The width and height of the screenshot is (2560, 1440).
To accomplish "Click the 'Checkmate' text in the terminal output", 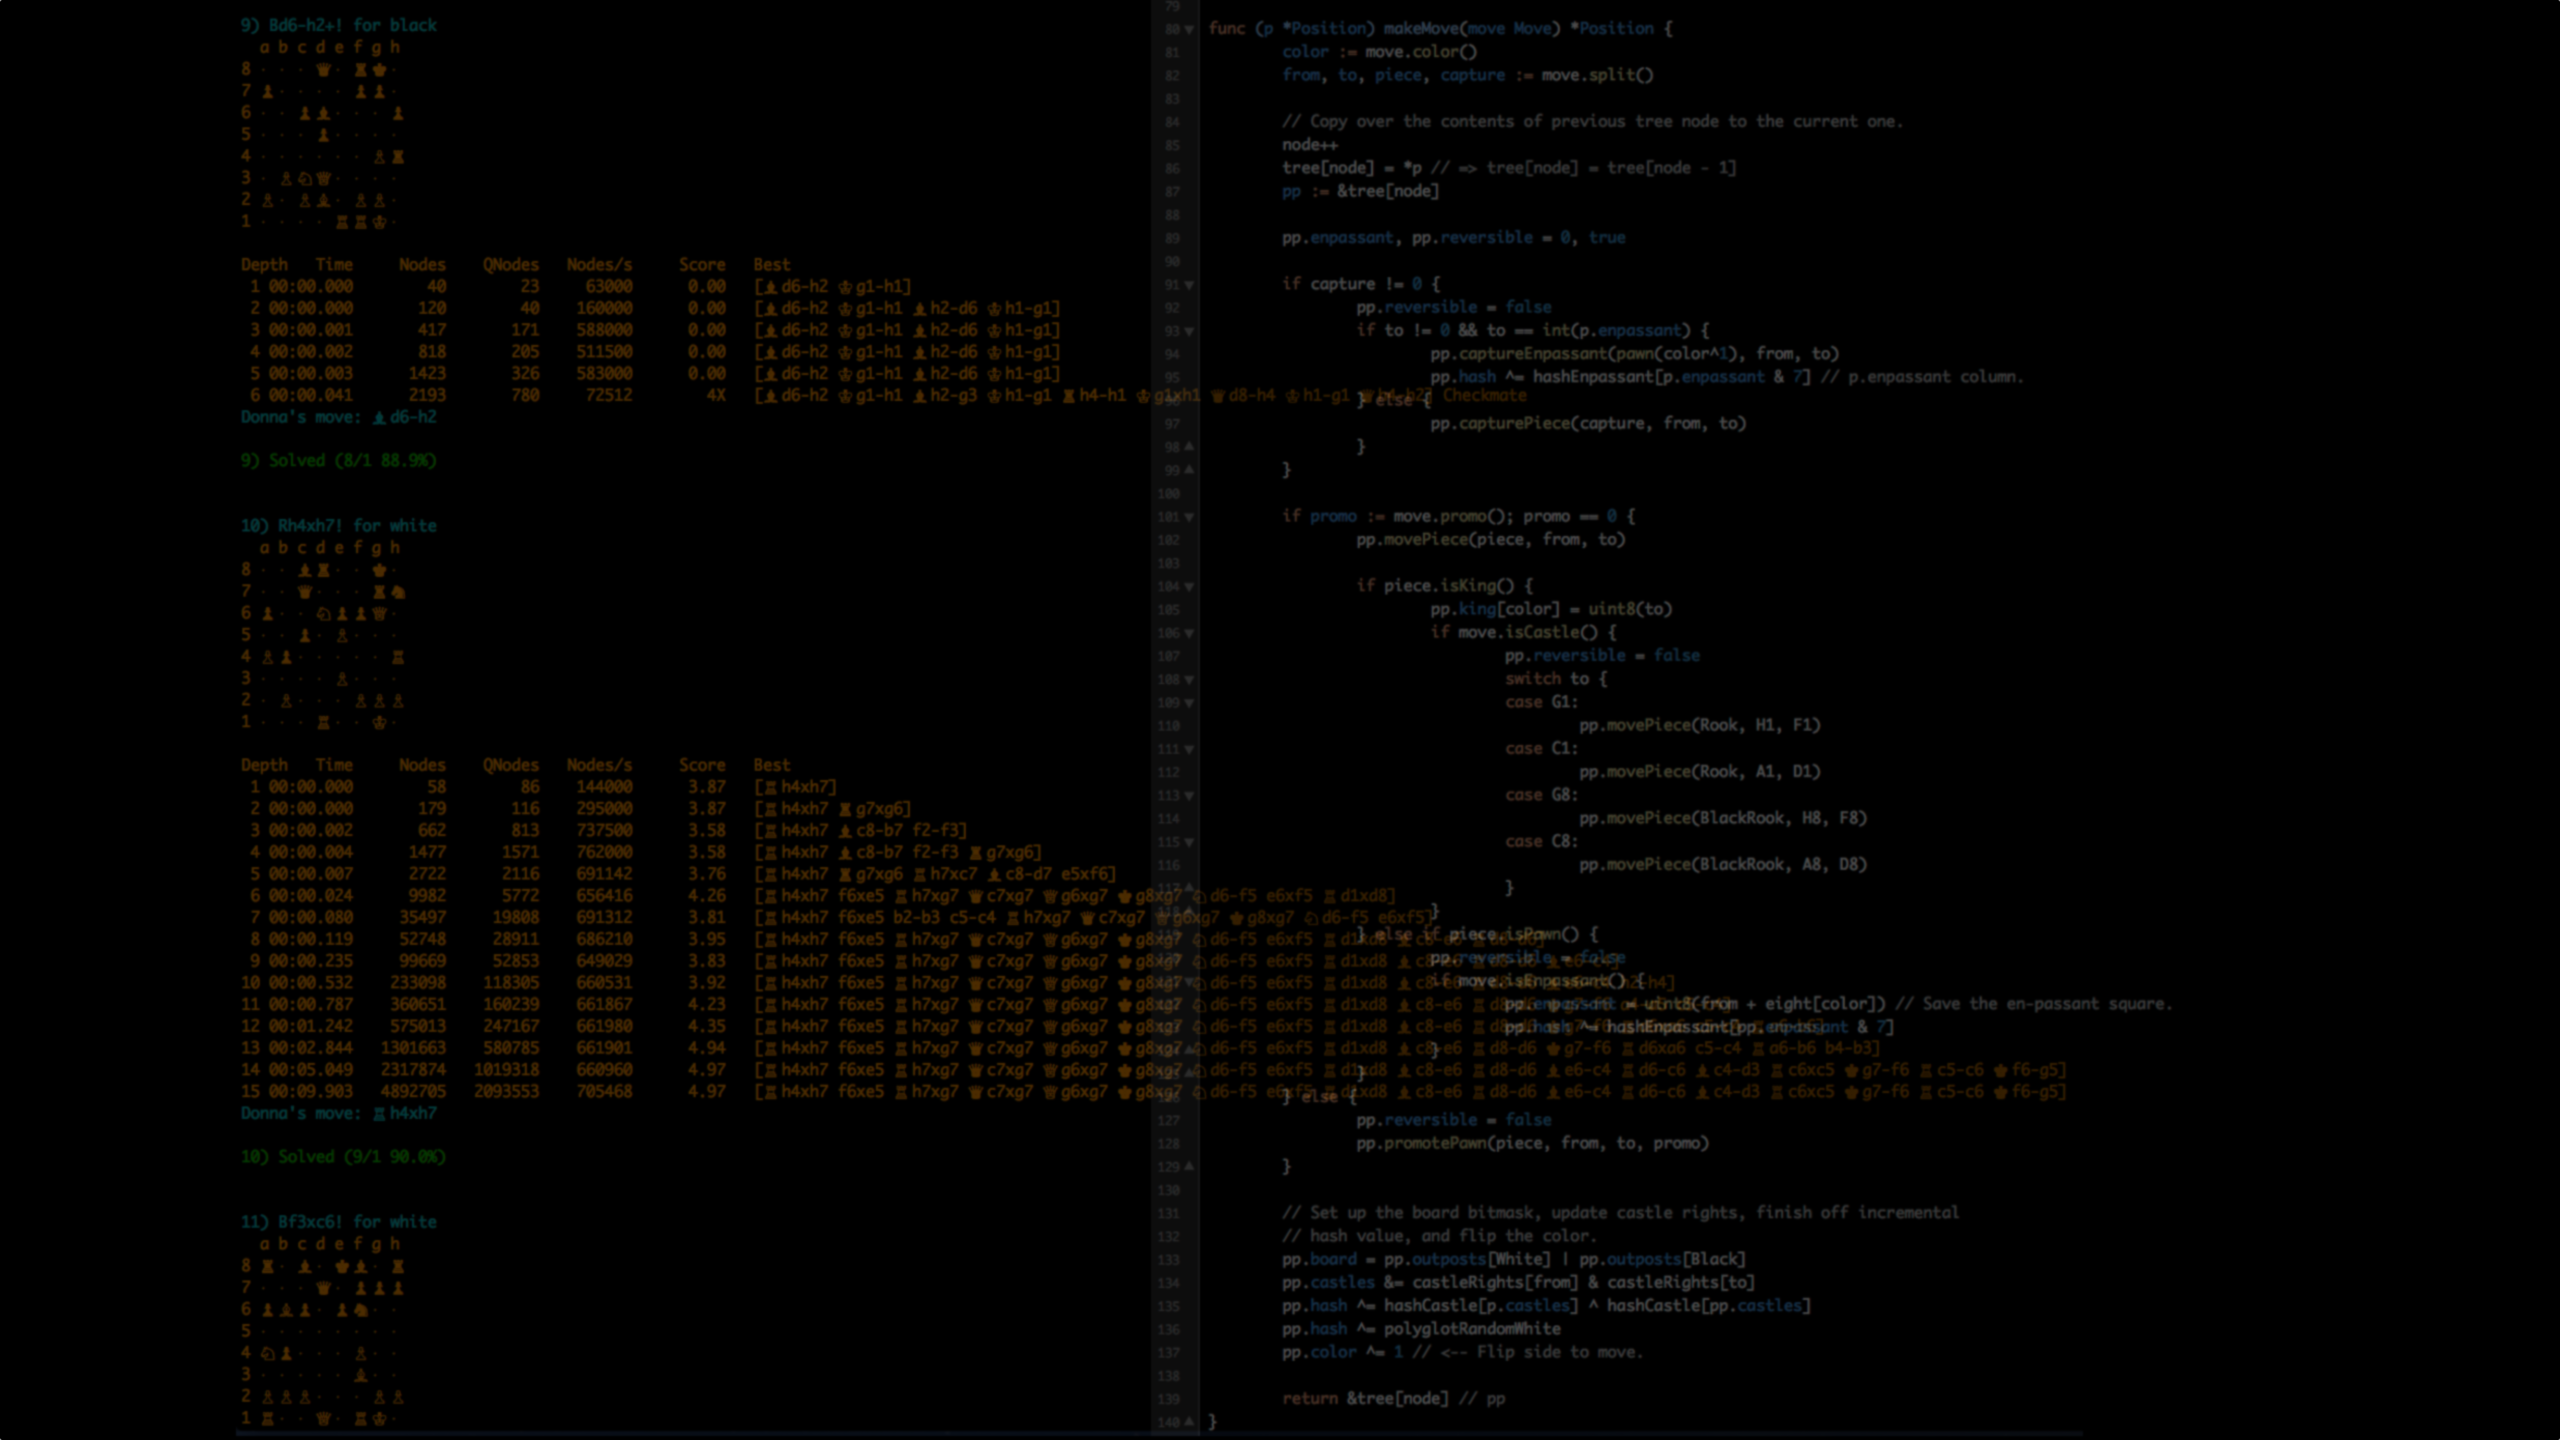I will click(1484, 395).
